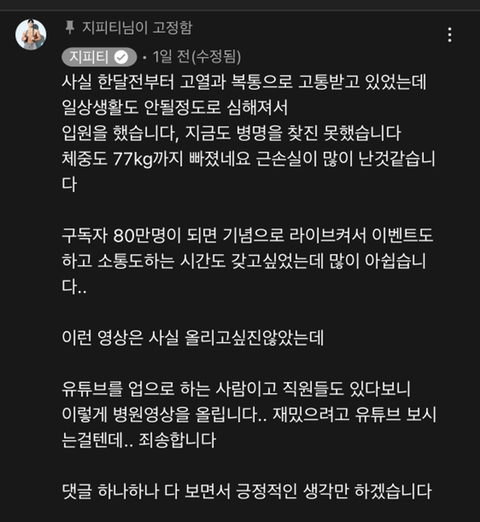The image size is (480, 522).
Task: Click the line '이런 영상은 사실 올리고싶진않았는데'
Action: click(193, 338)
